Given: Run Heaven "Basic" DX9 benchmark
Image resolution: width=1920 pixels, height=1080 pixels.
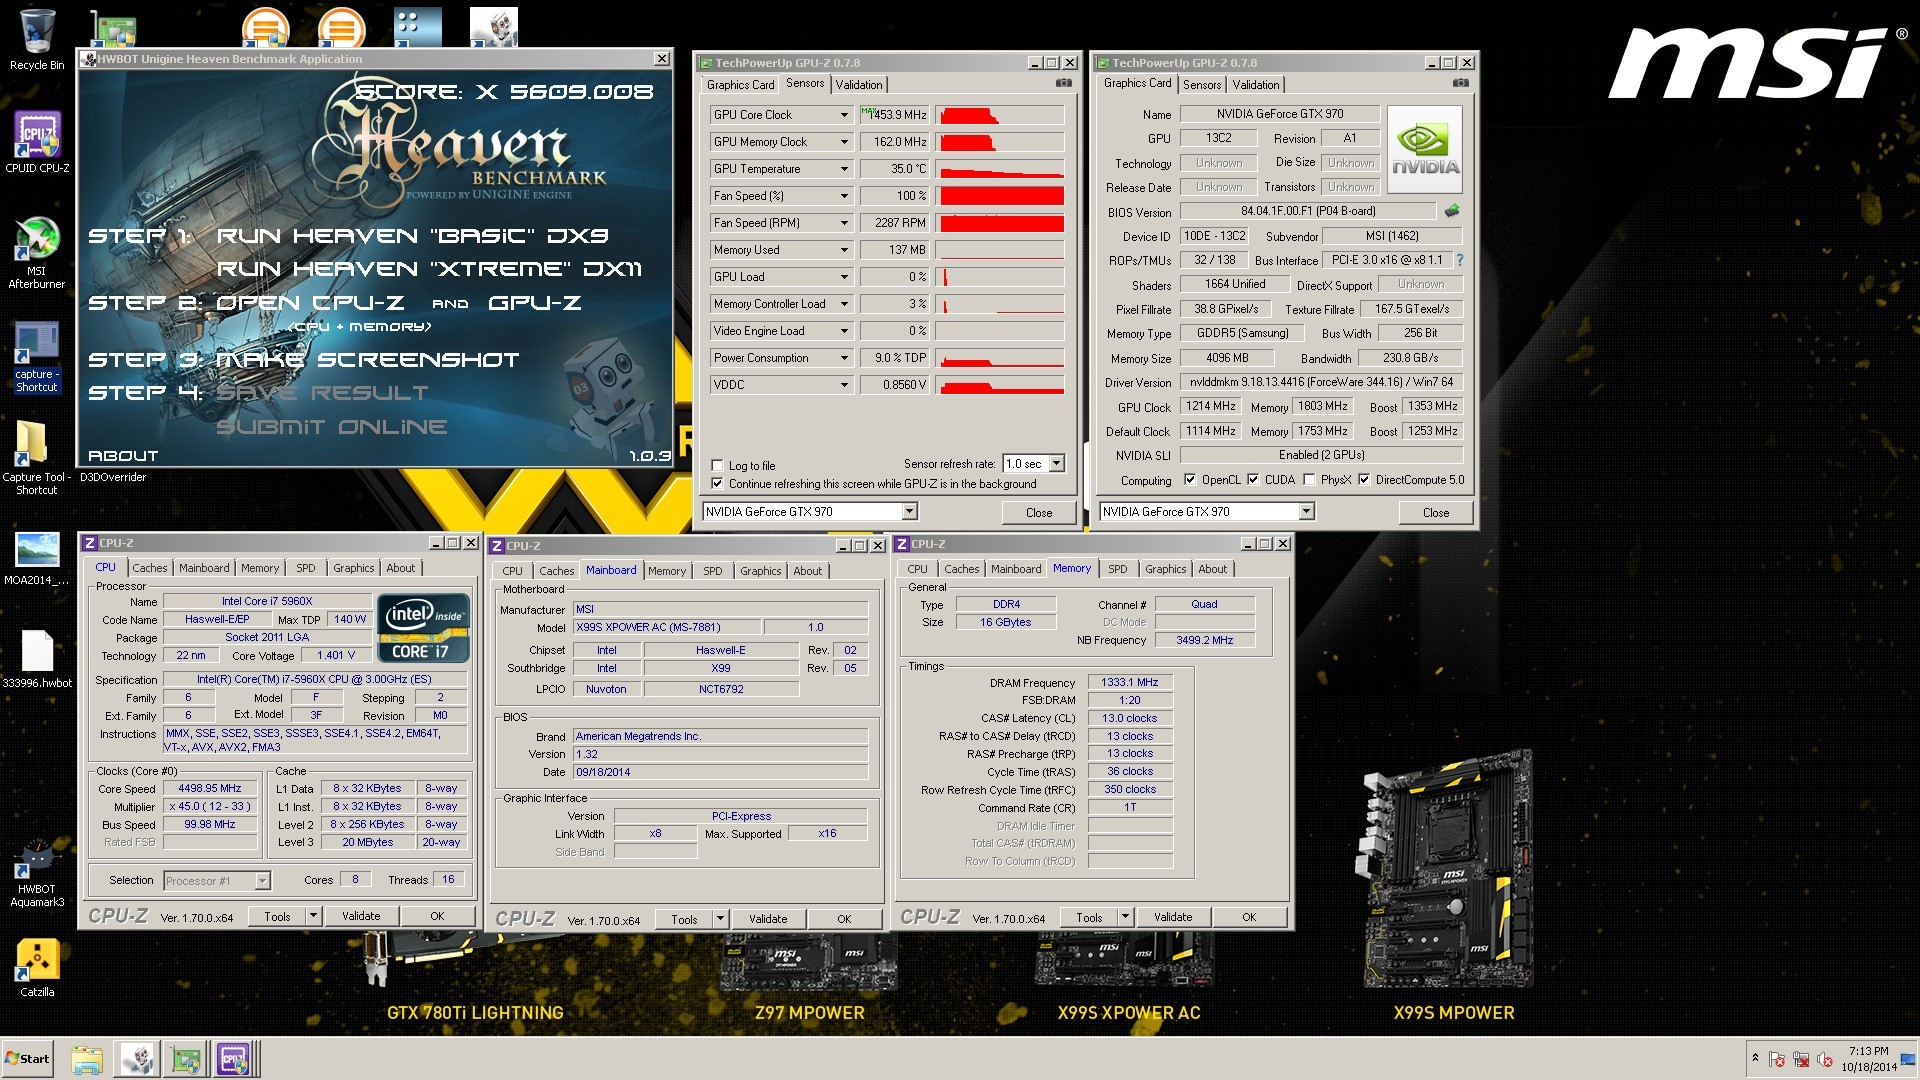Looking at the screenshot, I should pyautogui.click(x=412, y=237).
